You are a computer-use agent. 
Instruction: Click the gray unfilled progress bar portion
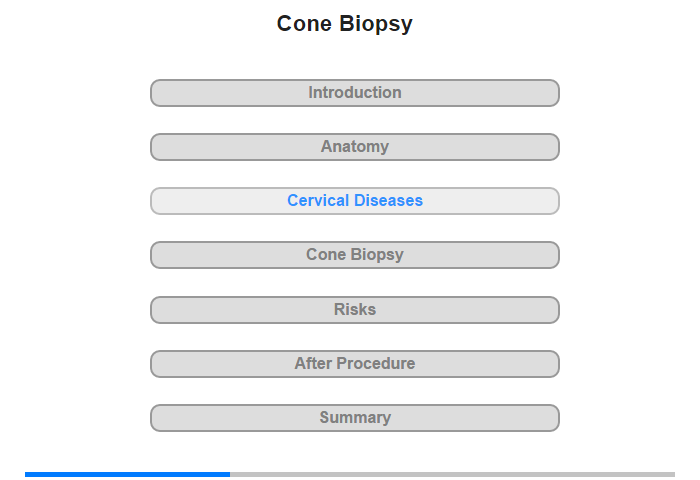coord(452,474)
